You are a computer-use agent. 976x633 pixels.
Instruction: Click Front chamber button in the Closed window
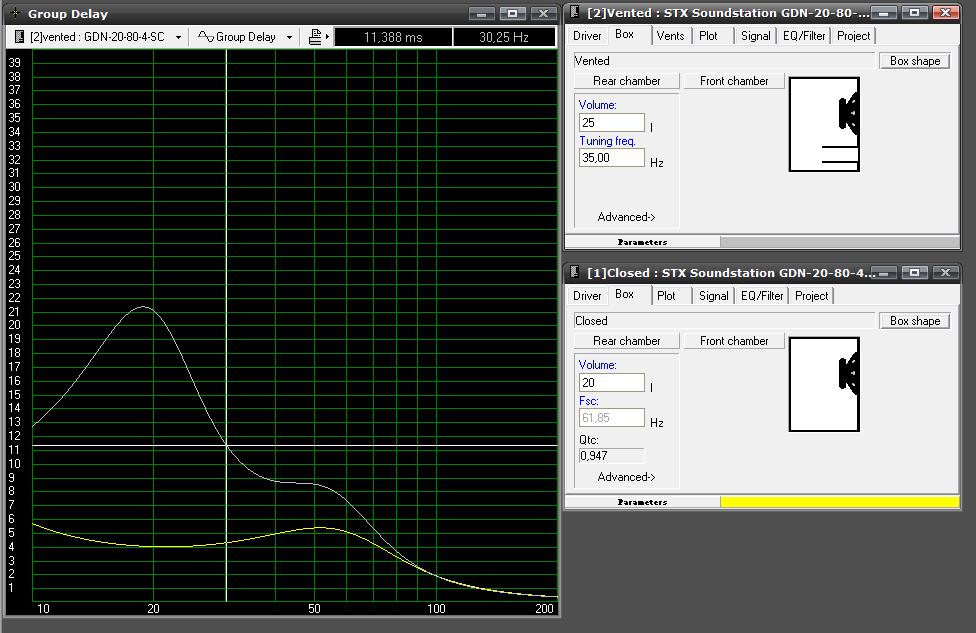(x=734, y=341)
